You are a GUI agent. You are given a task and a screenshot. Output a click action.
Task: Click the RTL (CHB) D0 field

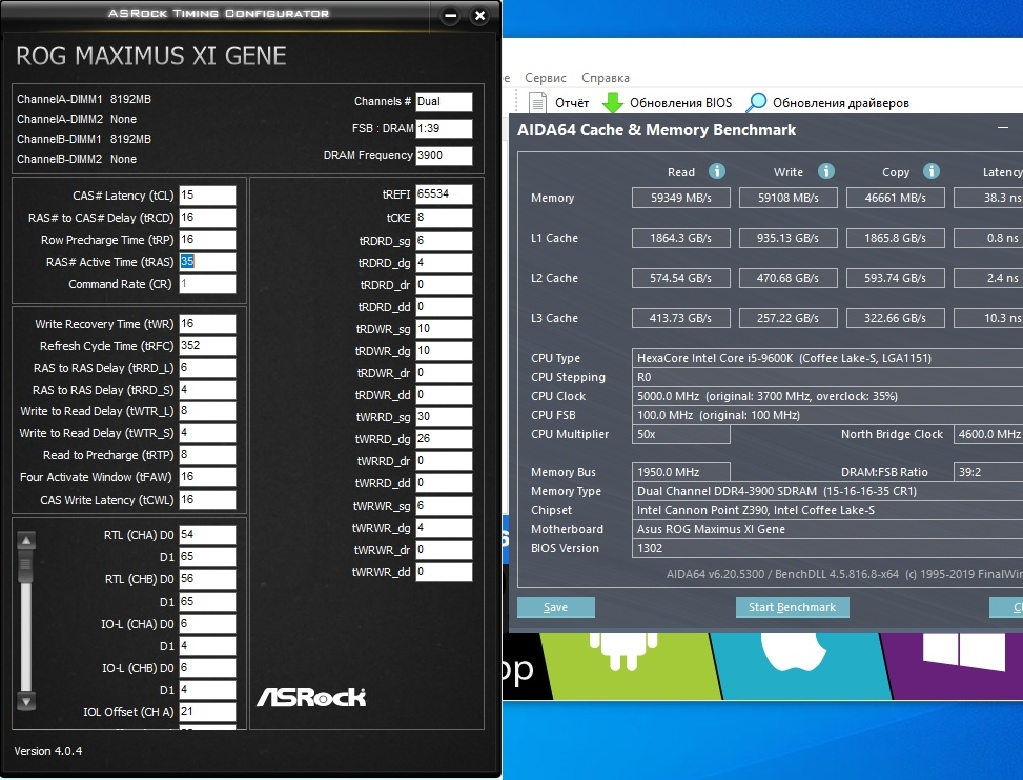pos(207,579)
